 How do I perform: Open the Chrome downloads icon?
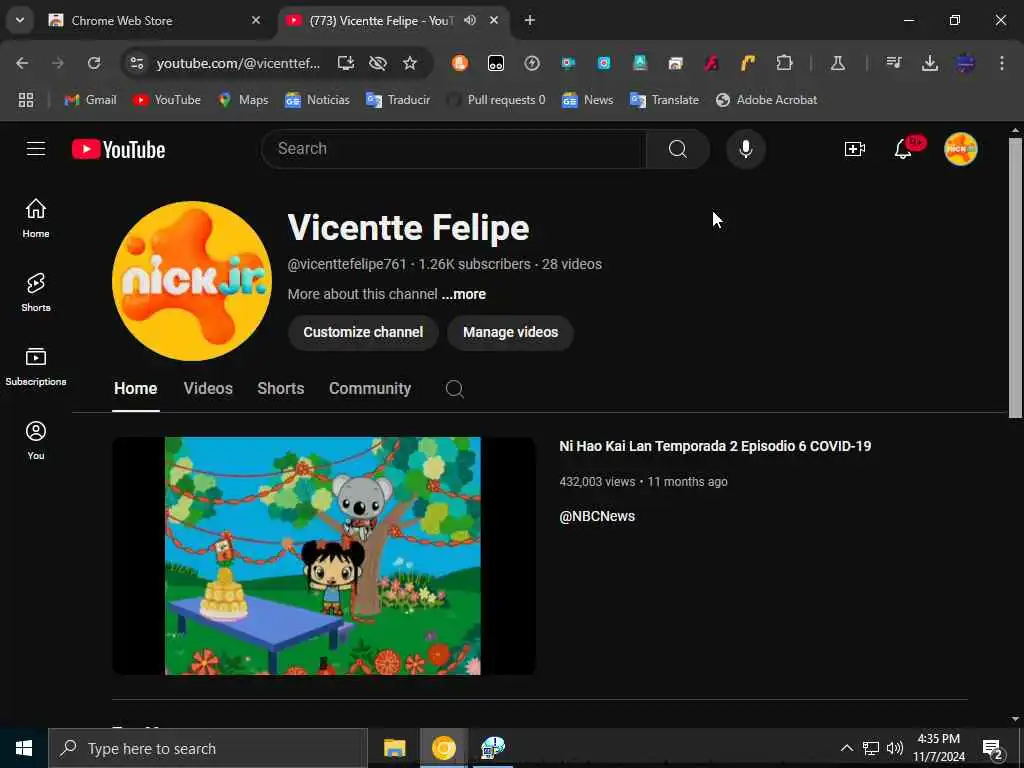(x=929, y=63)
